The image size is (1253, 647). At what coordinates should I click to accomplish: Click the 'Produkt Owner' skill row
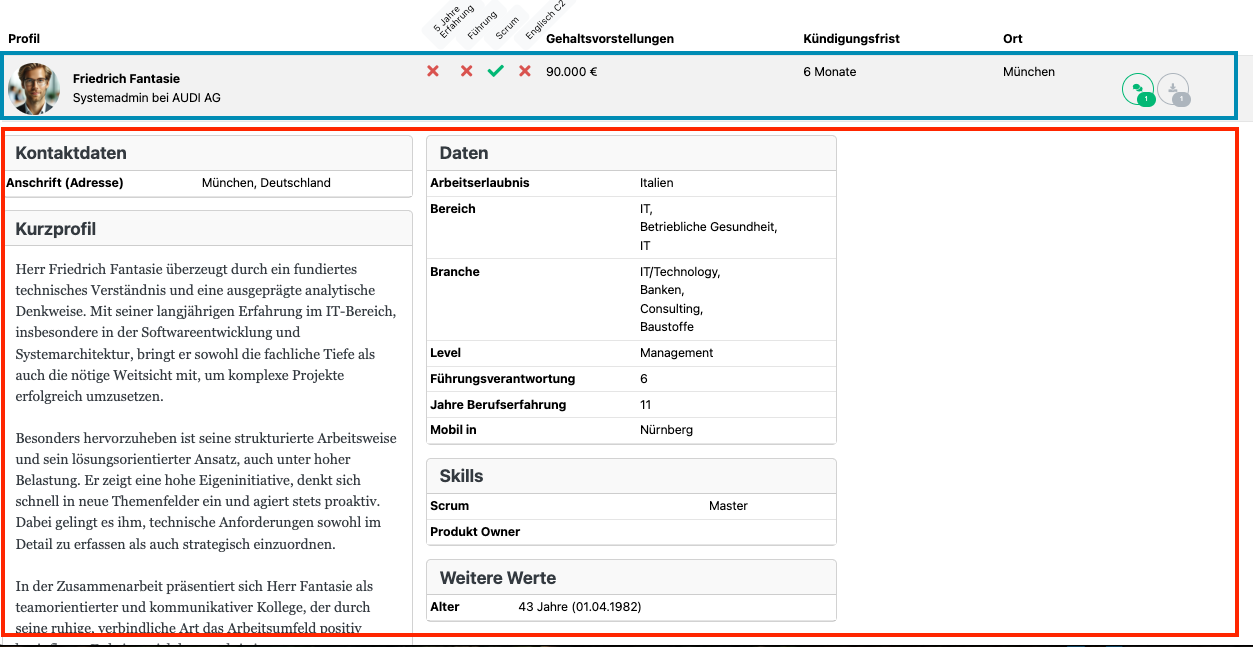pyautogui.click(x=631, y=532)
